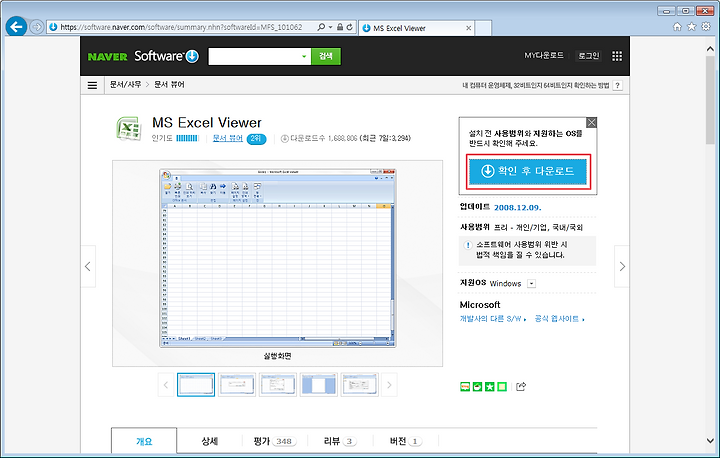Click the green star bookmark icon

(490, 387)
